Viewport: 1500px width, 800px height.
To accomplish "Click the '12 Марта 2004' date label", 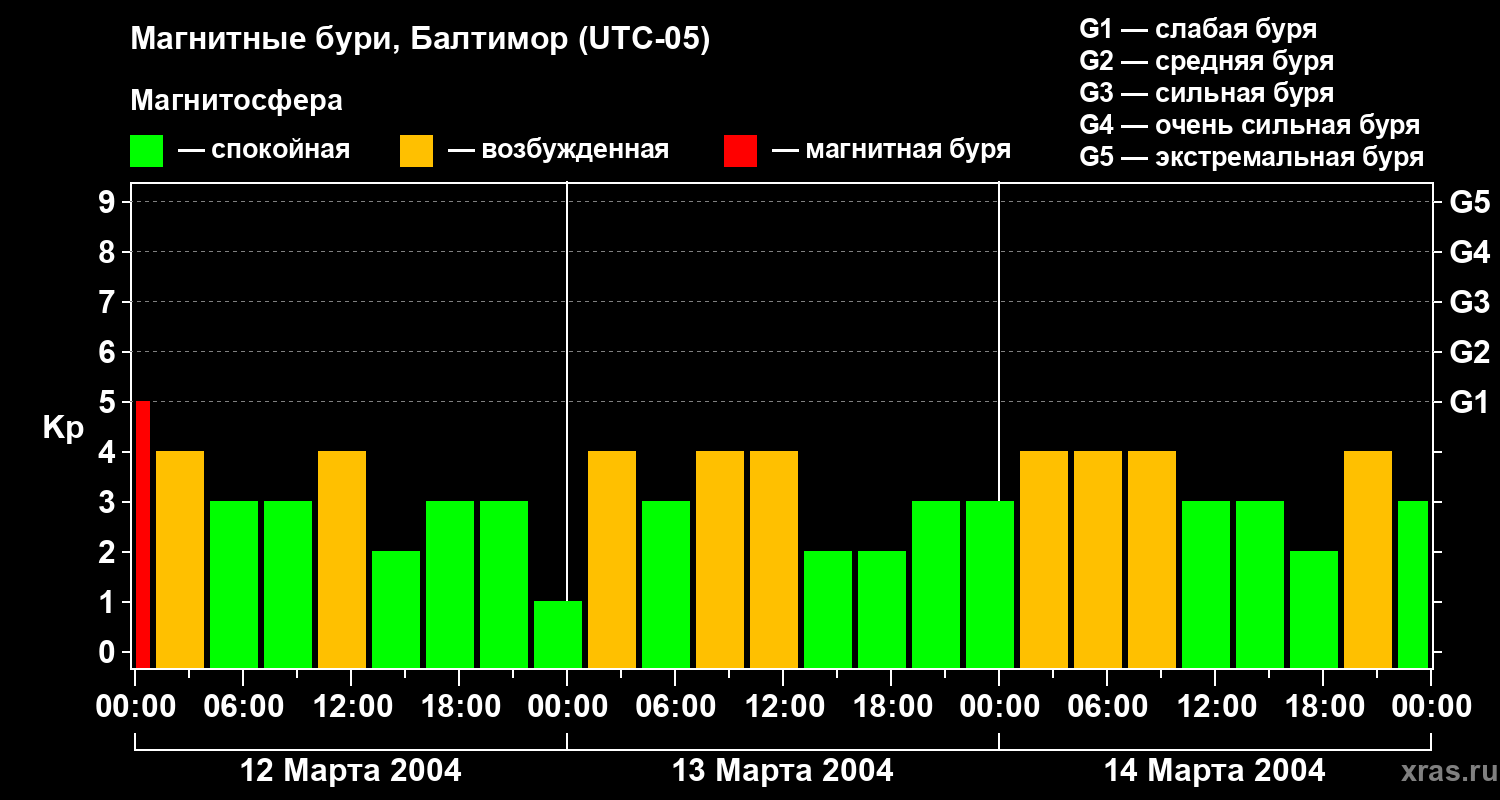I will (351, 771).
